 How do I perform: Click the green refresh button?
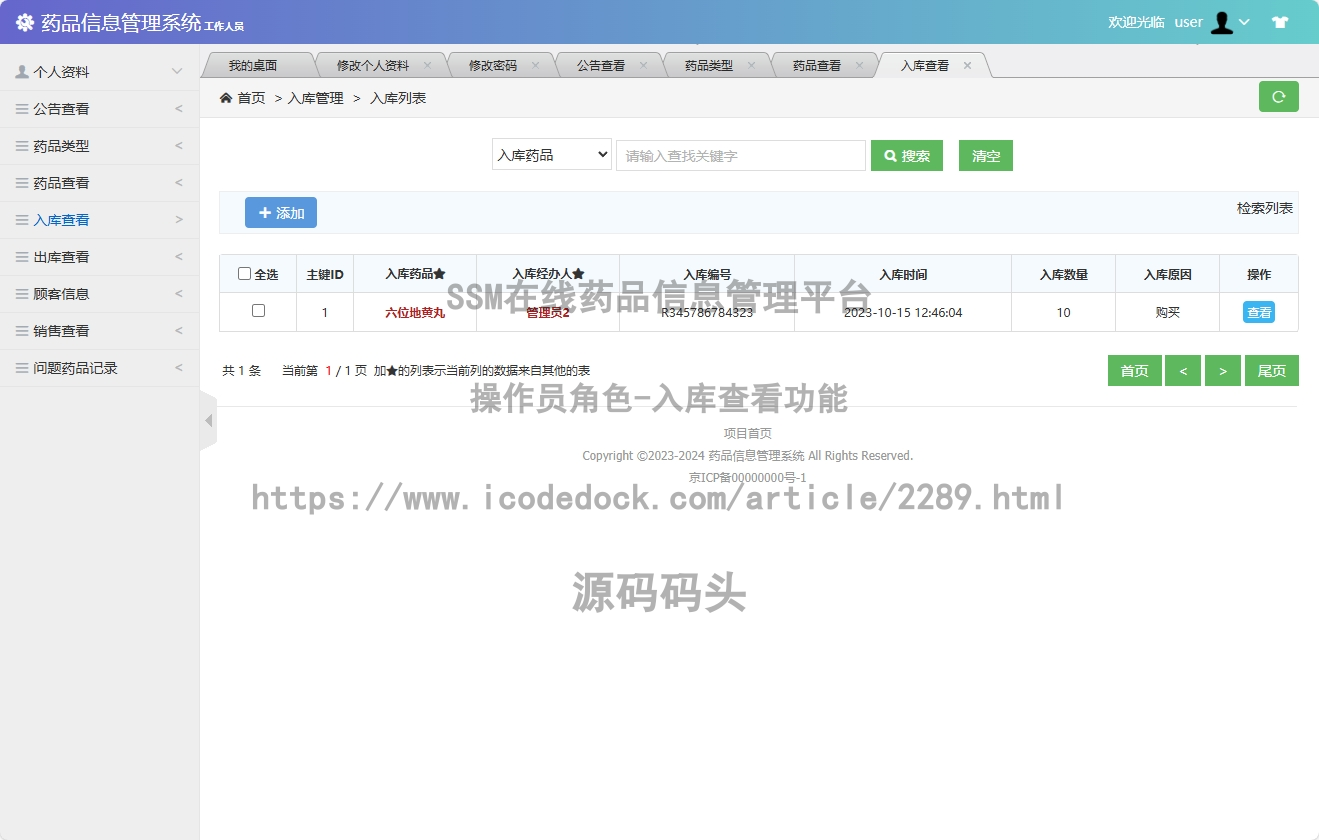(x=1278, y=97)
